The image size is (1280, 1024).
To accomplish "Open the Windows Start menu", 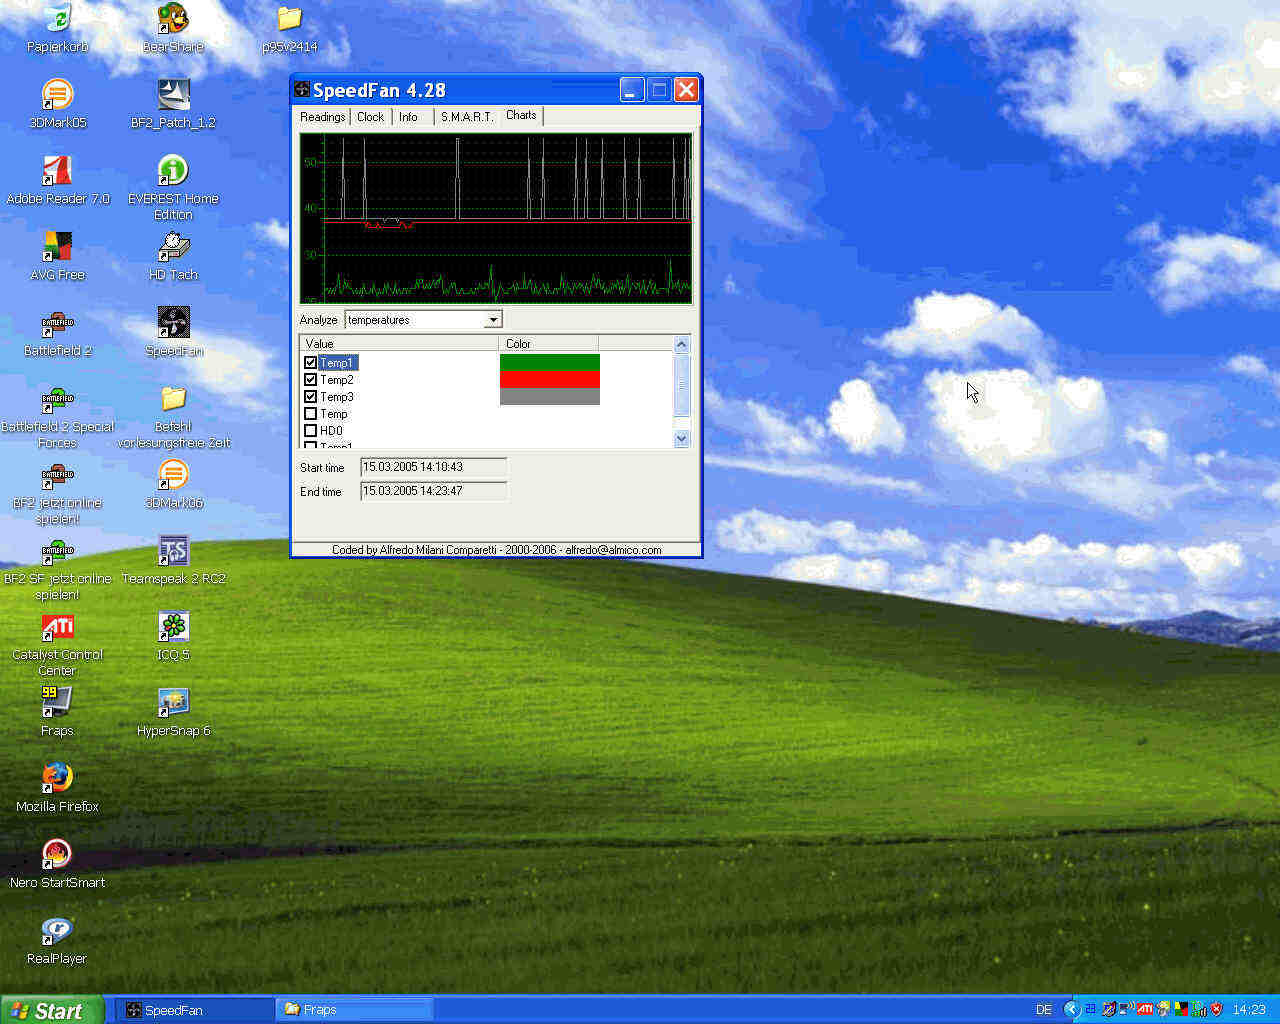I will (51, 1010).
